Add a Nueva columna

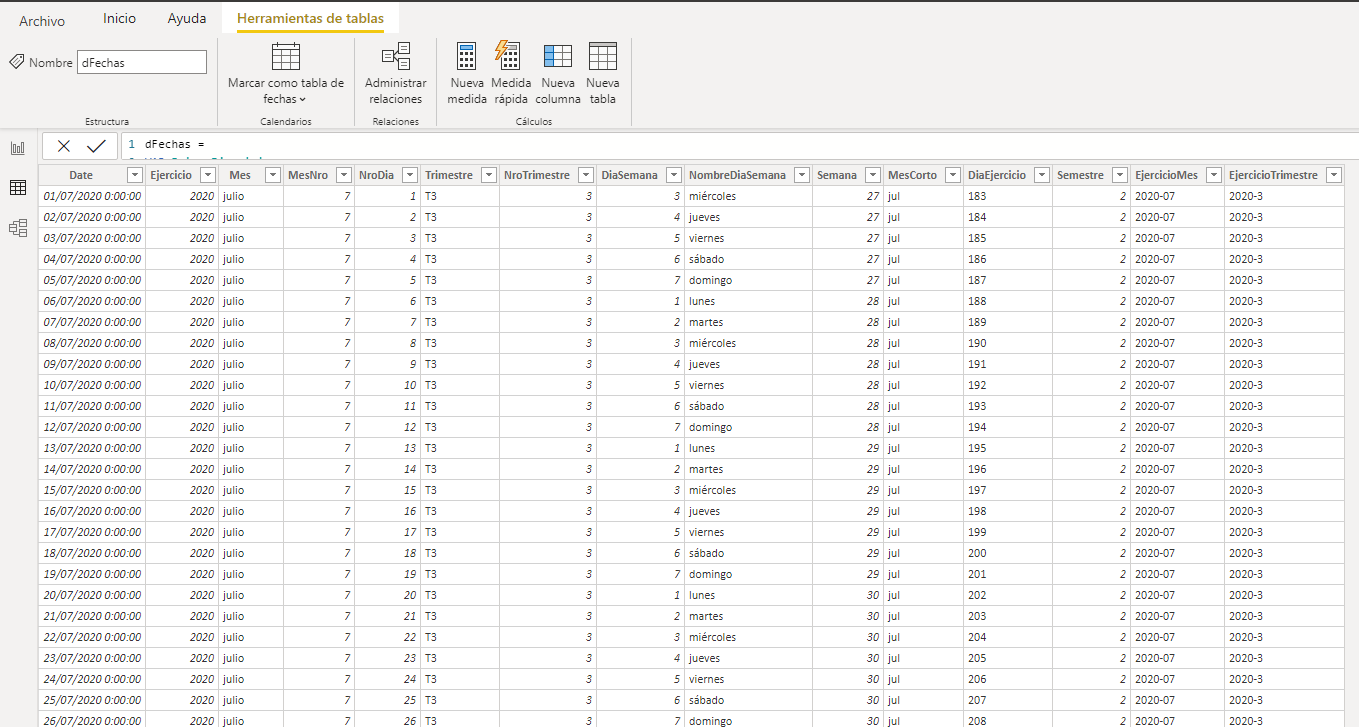point(558,73)
